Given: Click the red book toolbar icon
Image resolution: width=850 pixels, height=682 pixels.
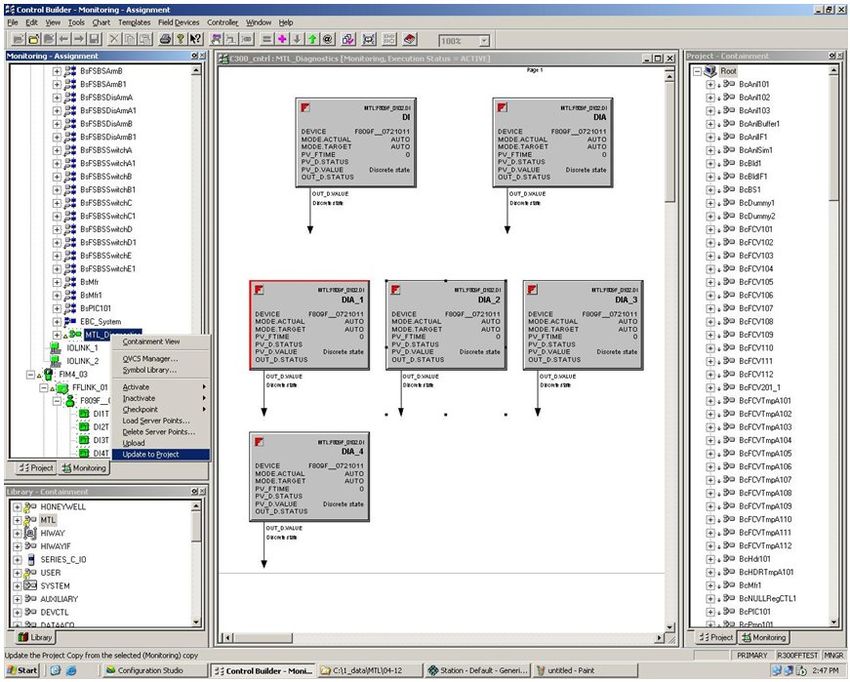Looking at the screenshot, I should click(x=410, y=39).
